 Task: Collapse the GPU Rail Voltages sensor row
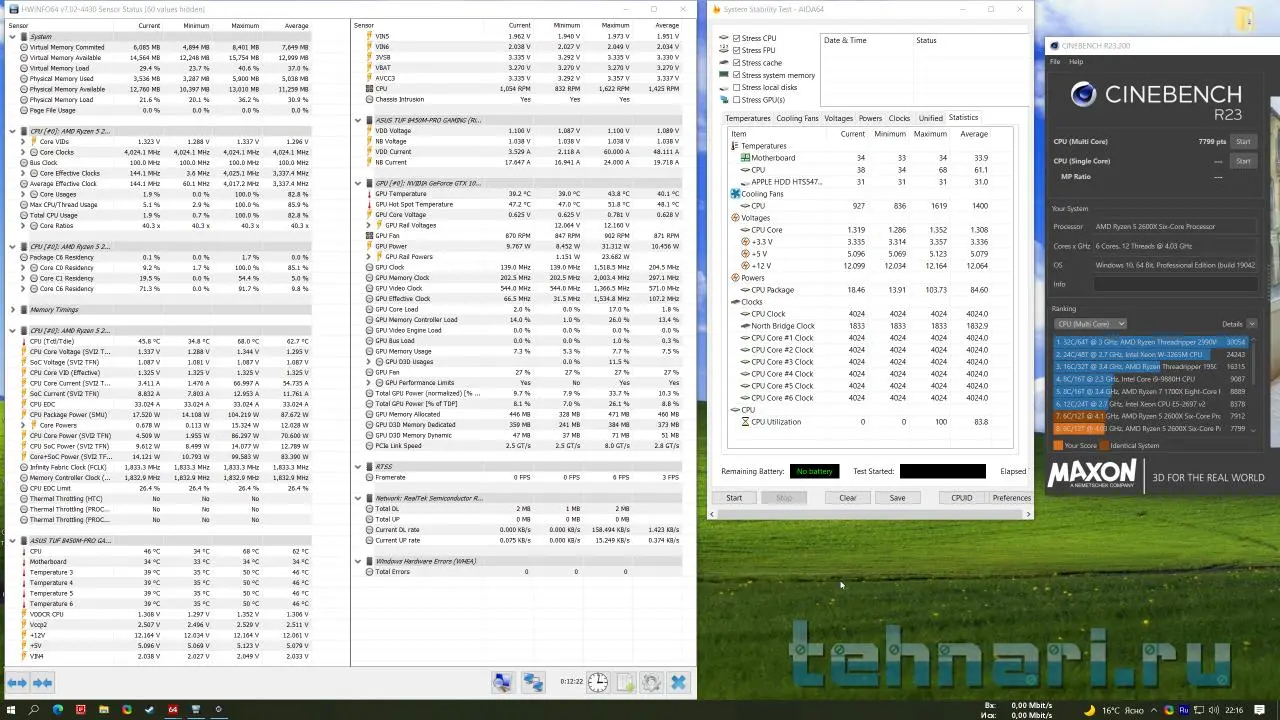coord(369,225)
